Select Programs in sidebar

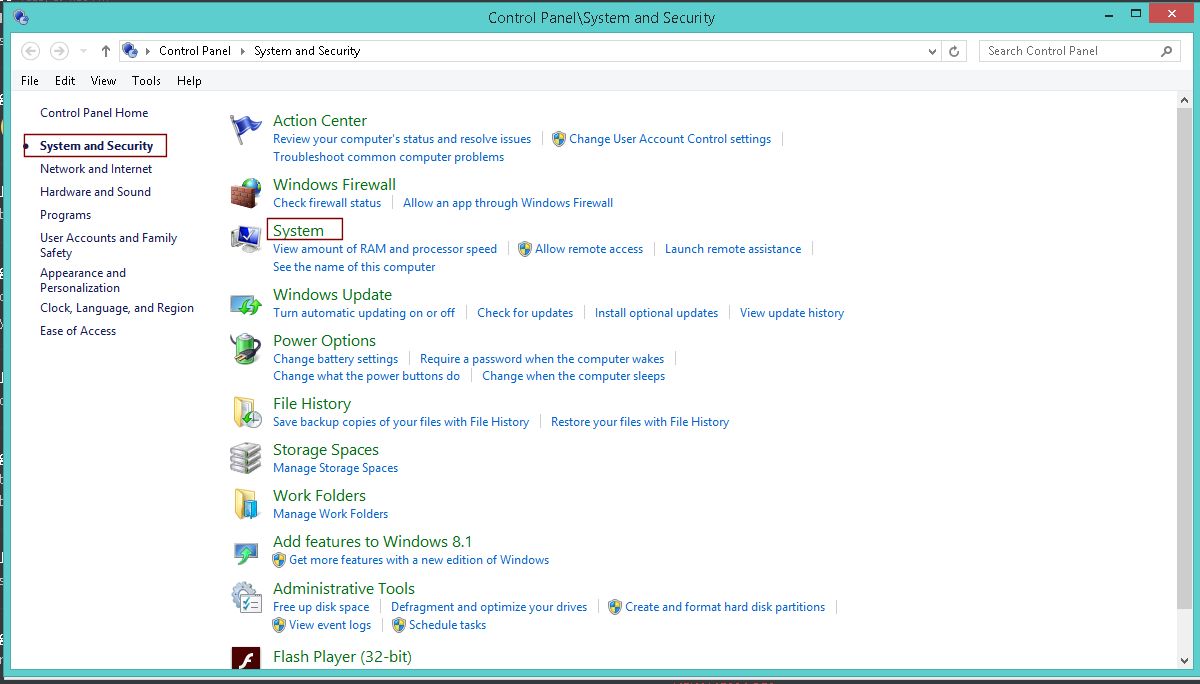pyautogui.click(x=65, y=215)
